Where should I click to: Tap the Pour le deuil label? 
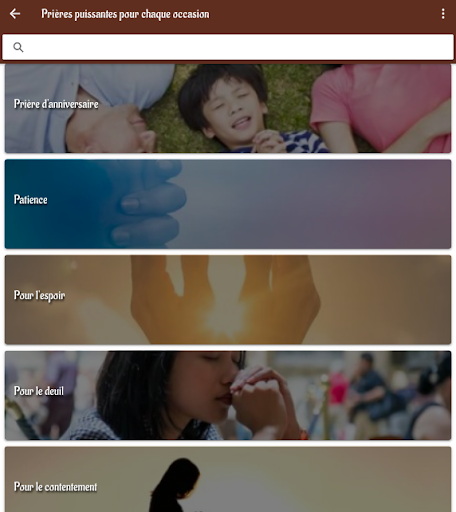39,391
